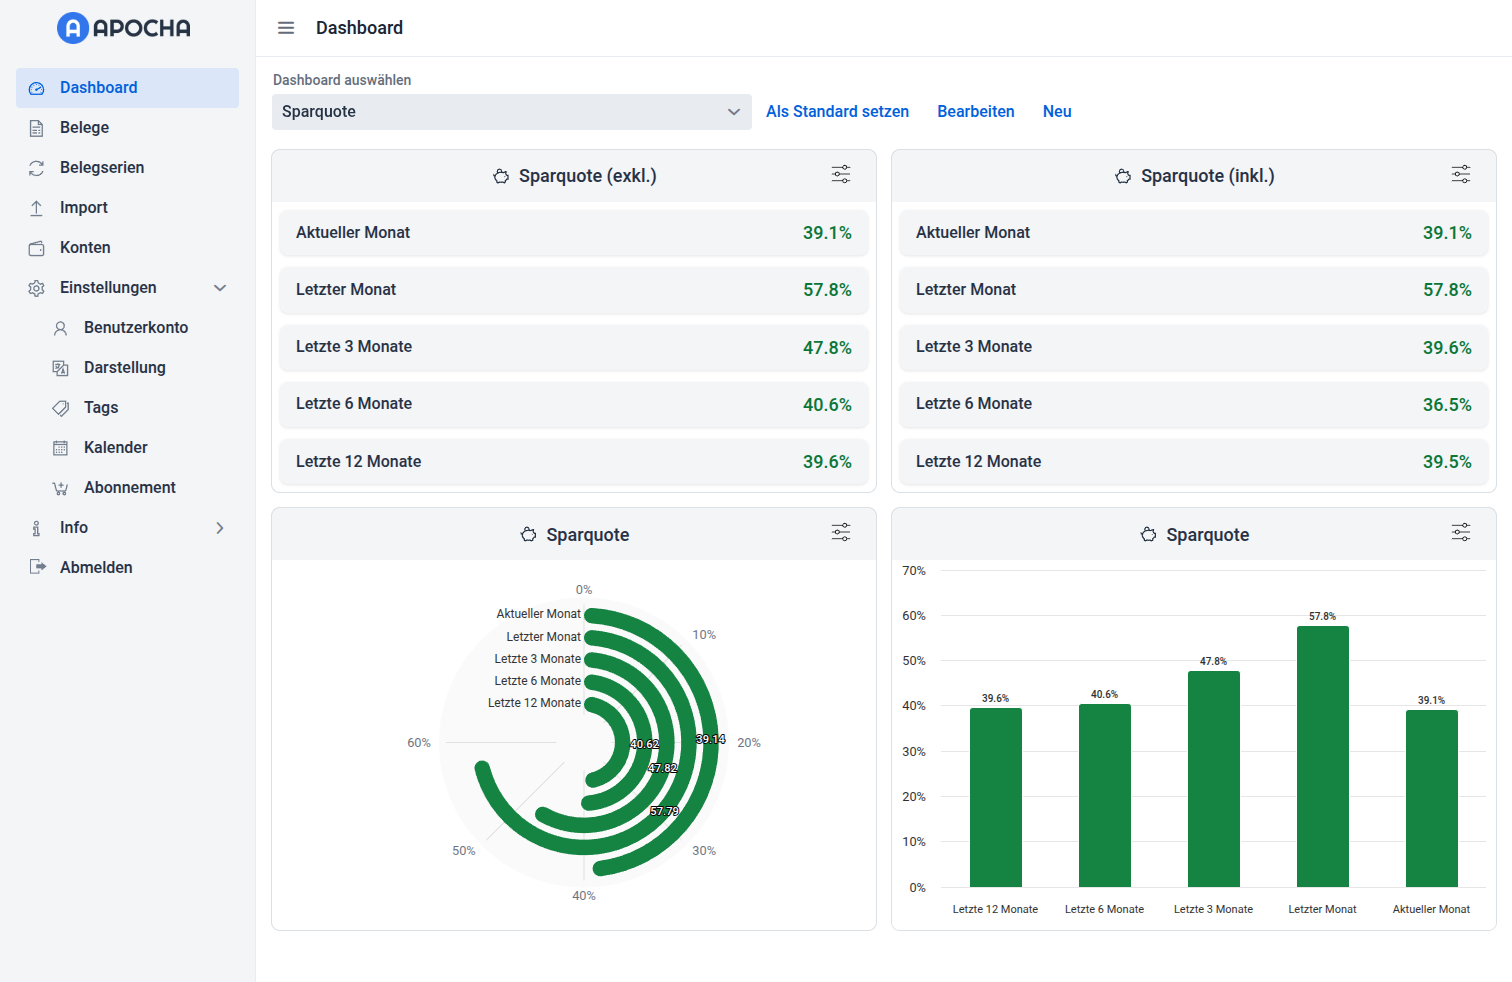Open settings for the Sparquote (exkl.) widget
The width and height of the screenshot is (1512, 982).
pyautogui.click(x=841, y=174)
